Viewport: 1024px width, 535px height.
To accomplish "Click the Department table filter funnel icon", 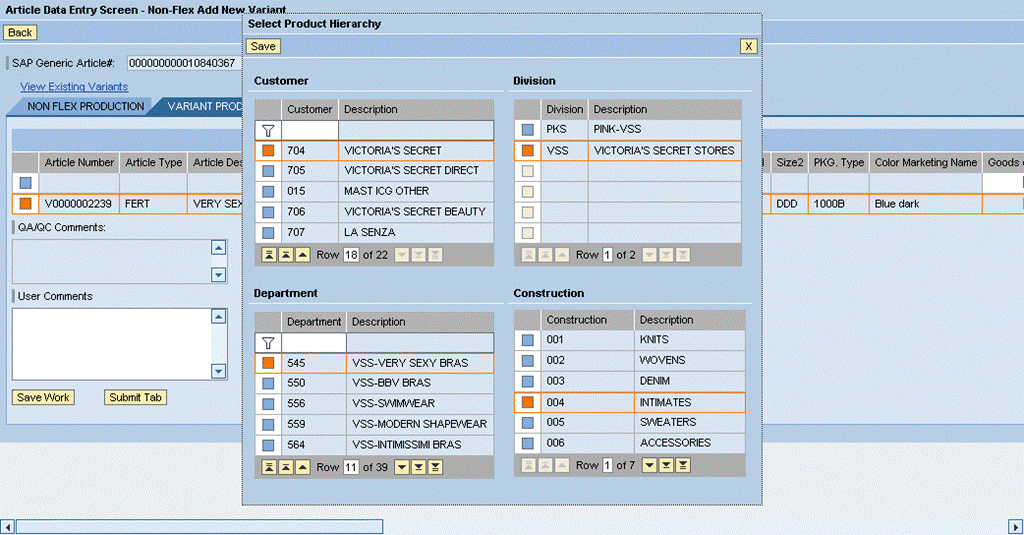I will pos(268,343).
